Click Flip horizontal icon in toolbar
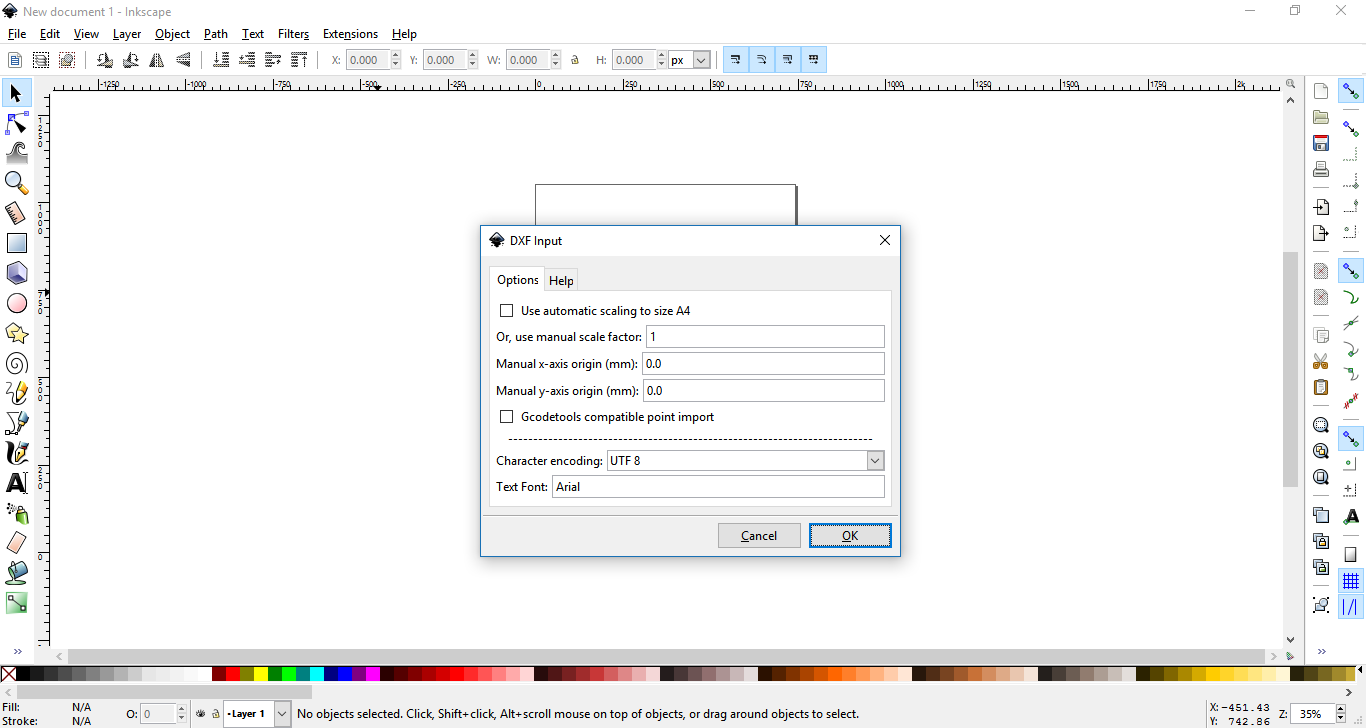This screenshot has height=728, width=1366. click(x=157, y=60)
